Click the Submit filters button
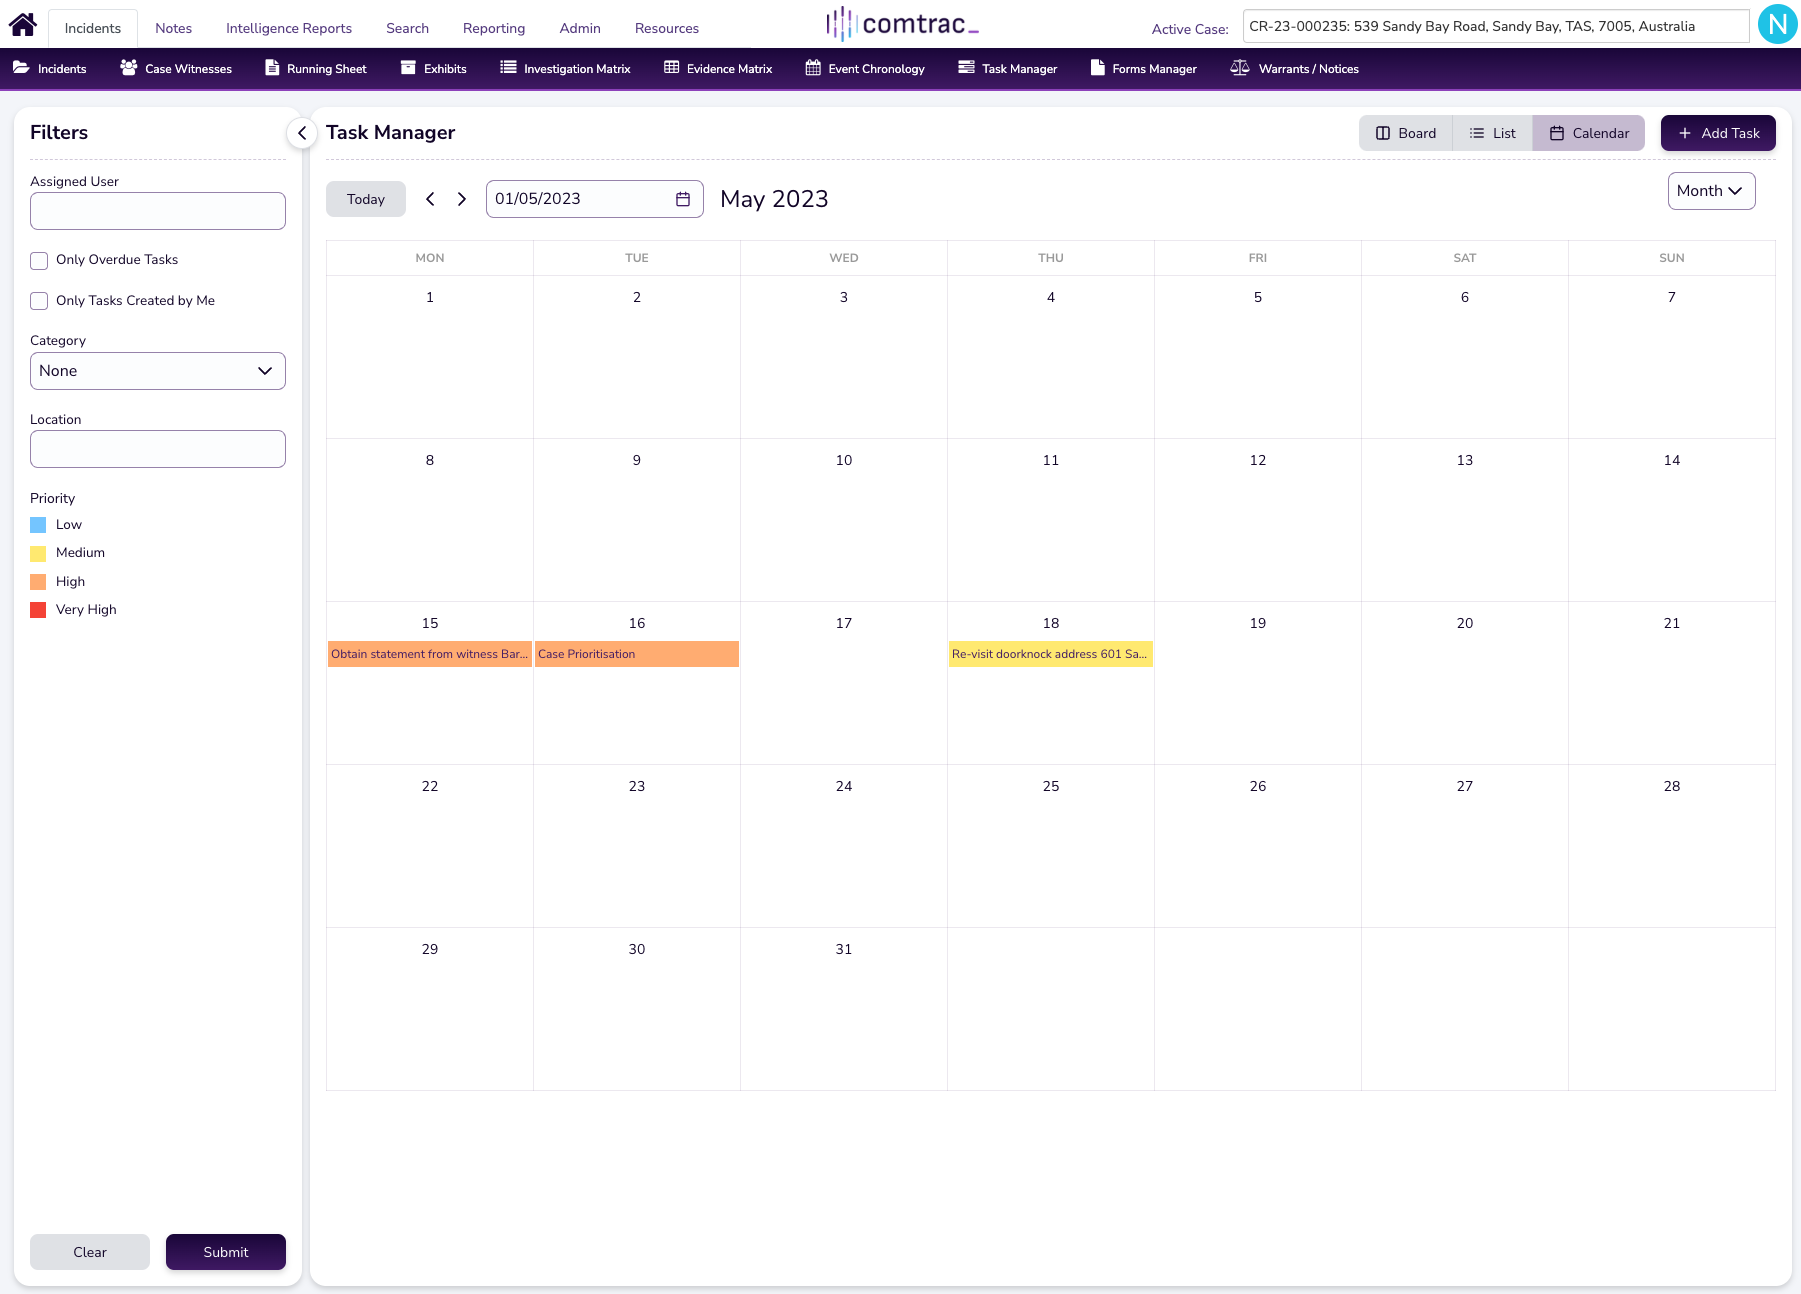1801x1294 pixels. [226, 1252]
